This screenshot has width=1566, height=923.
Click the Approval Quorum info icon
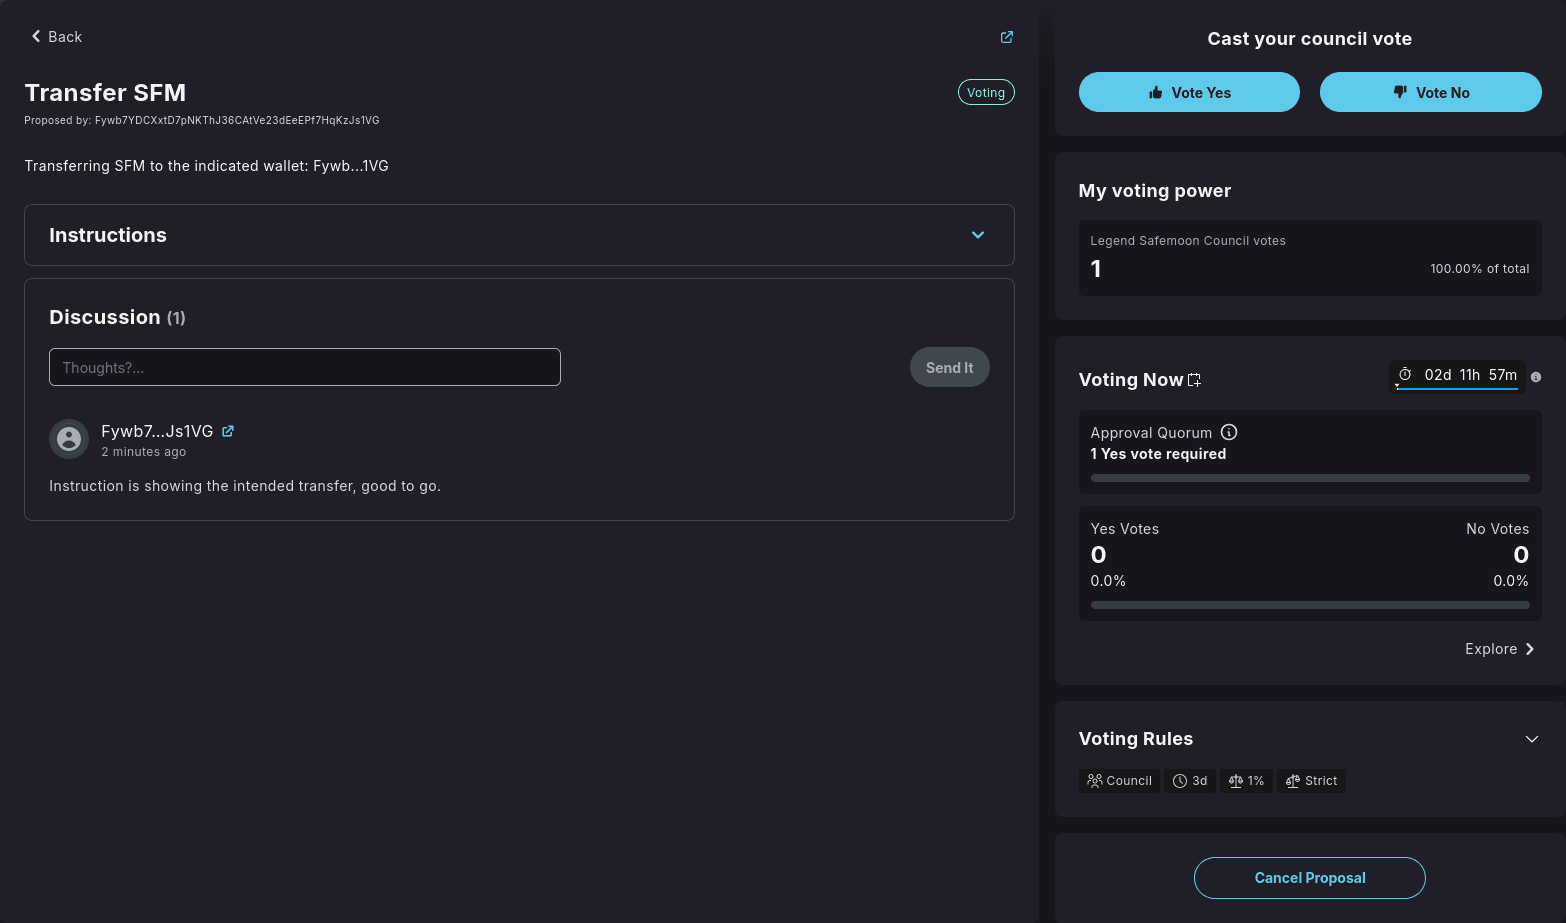tap(1229, 432)
